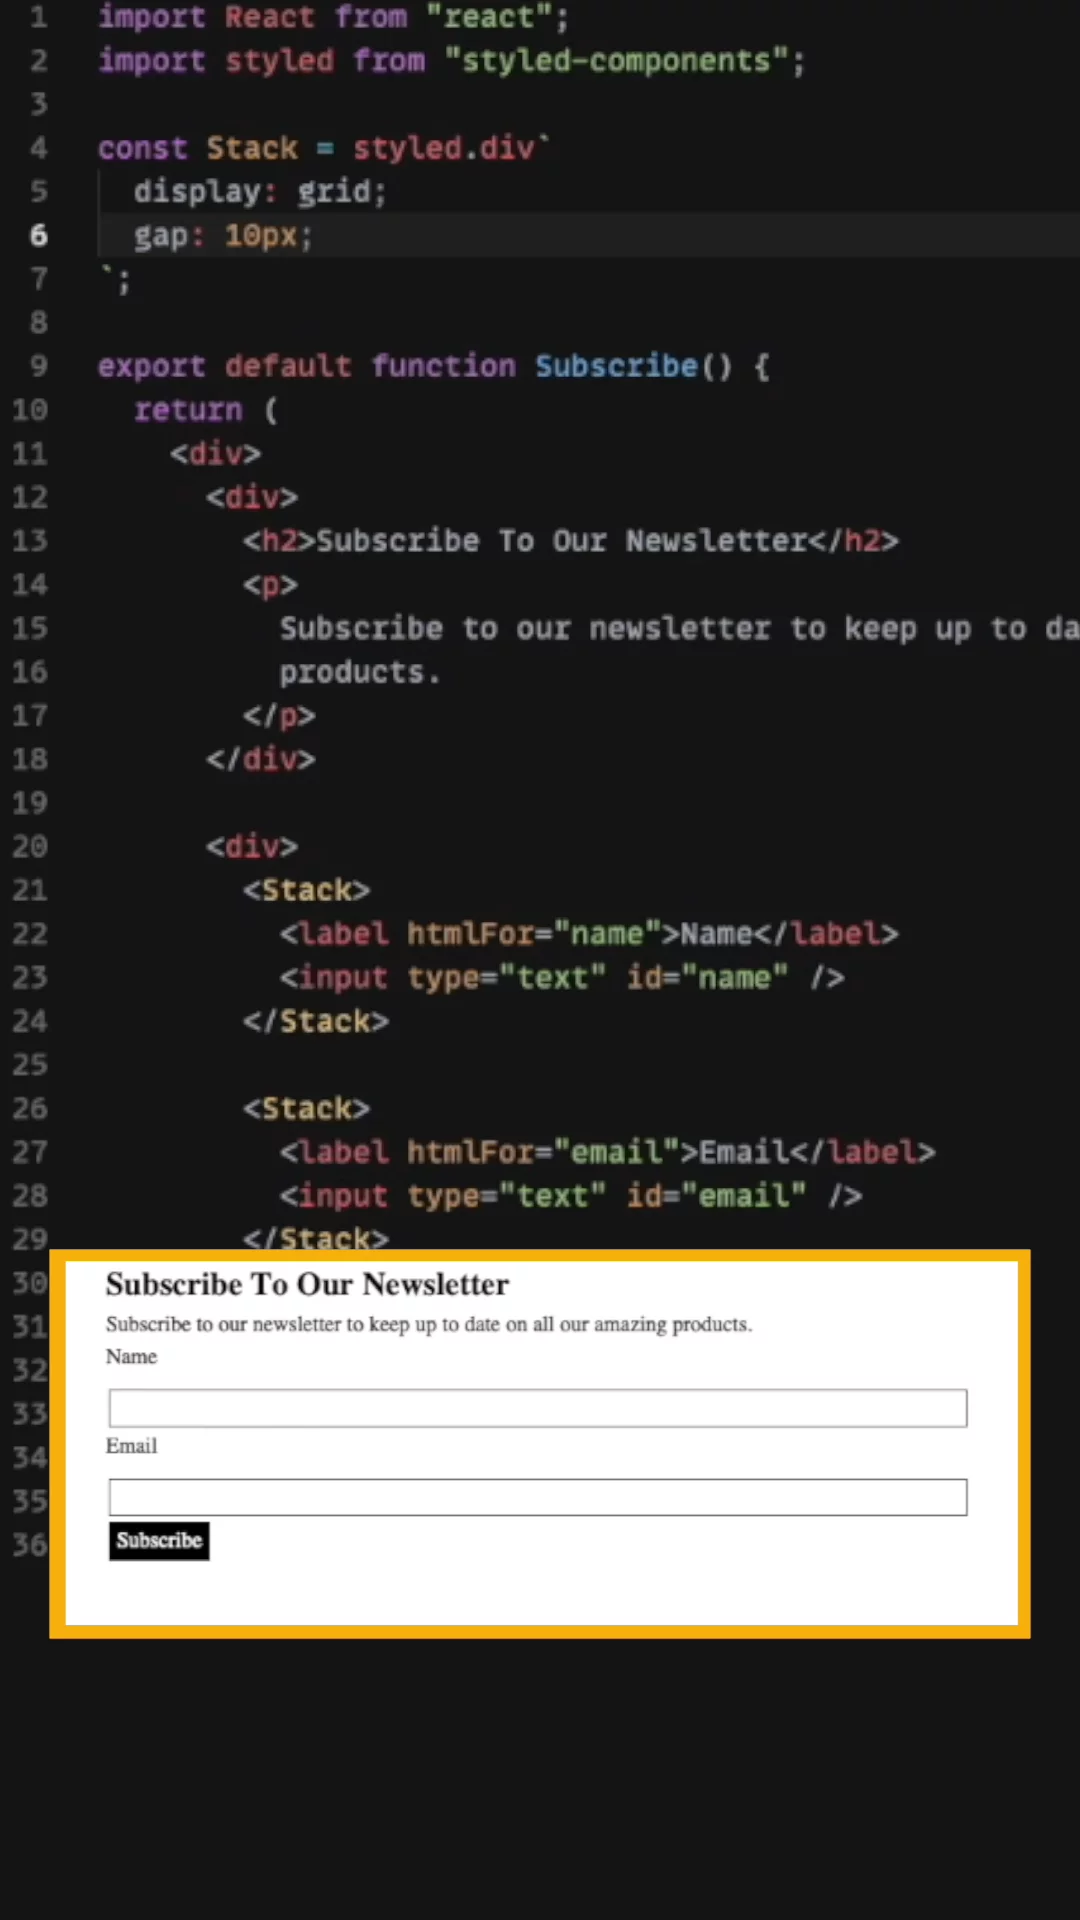Click the 'return (' statement on line 10
Viewport: 1080px width, 1920px height.
205,410
